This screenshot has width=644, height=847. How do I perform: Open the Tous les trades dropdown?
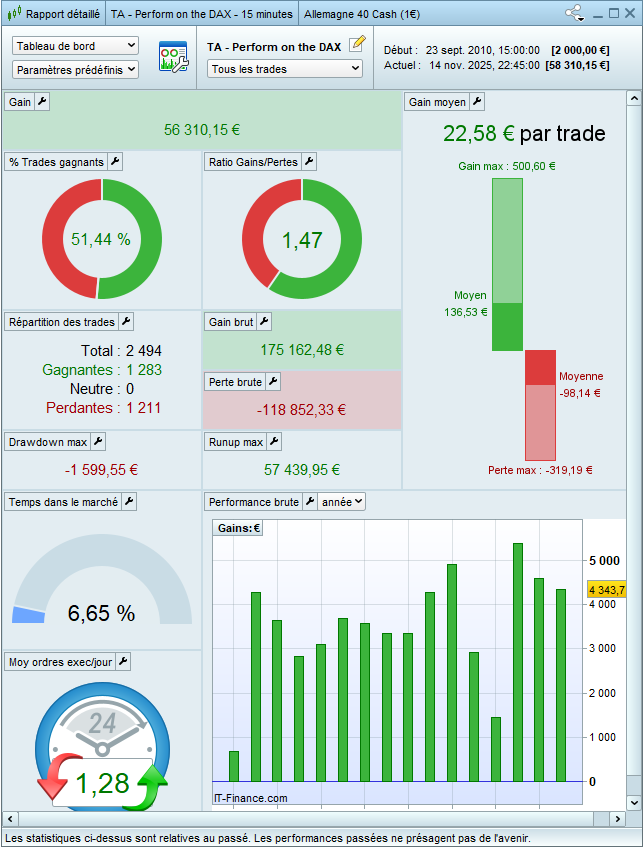285,69
